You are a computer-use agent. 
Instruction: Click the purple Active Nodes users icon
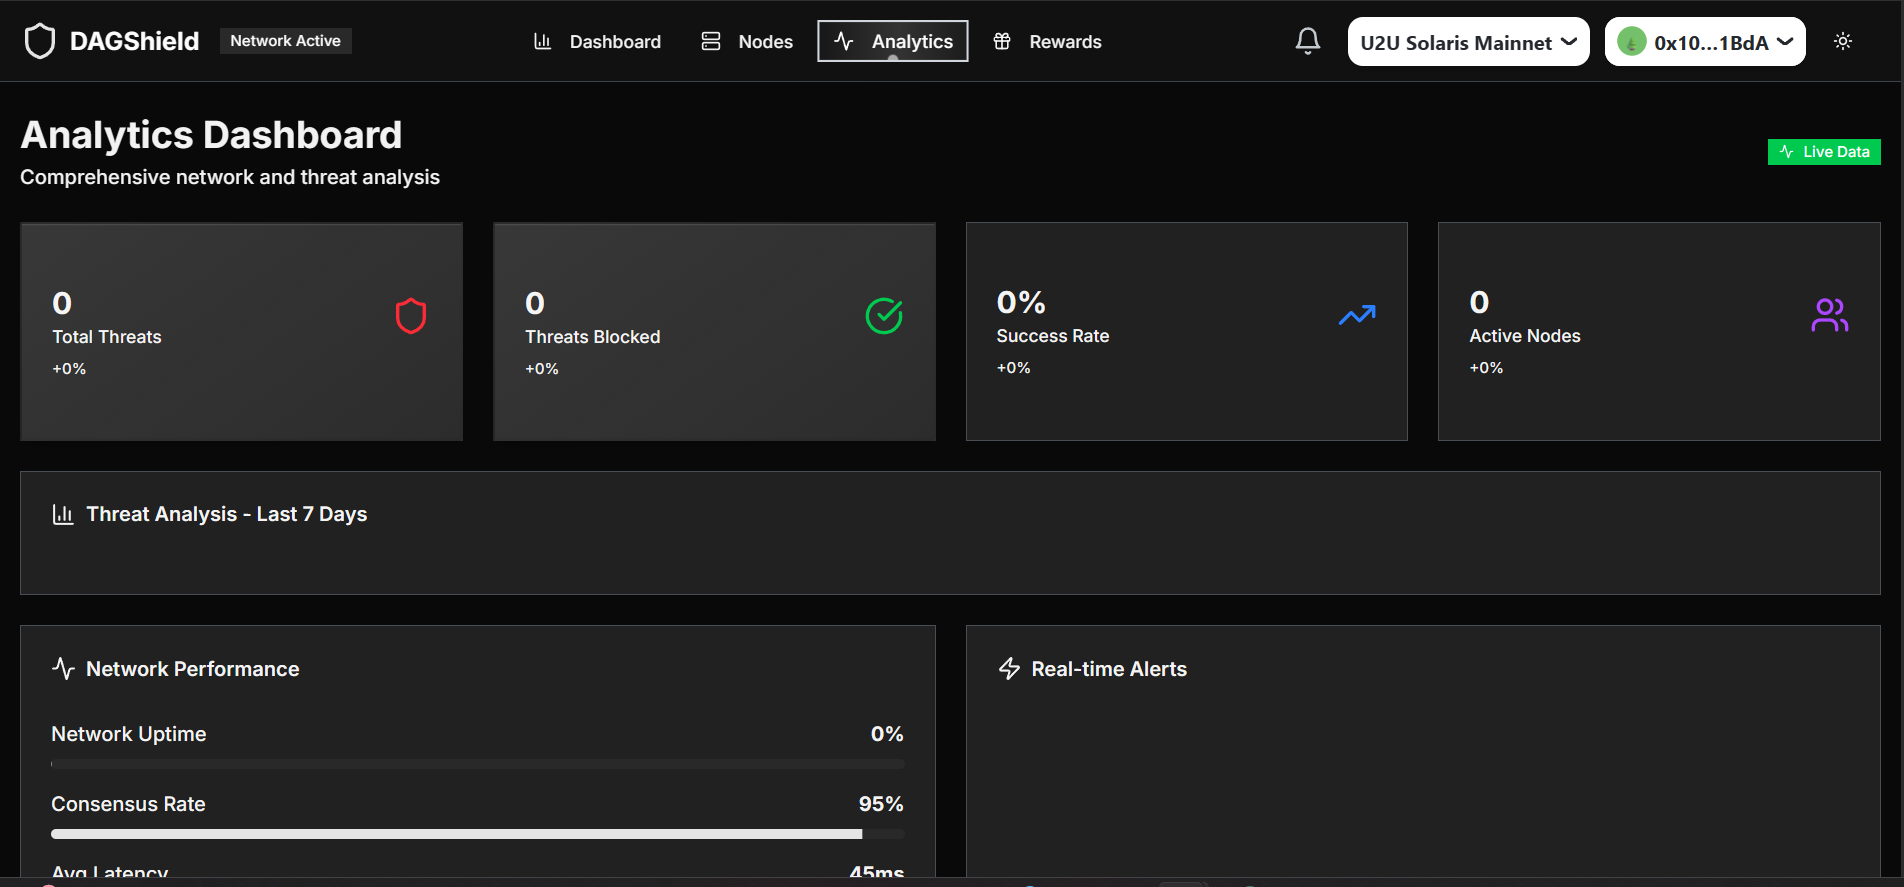tap(1829, 315)
